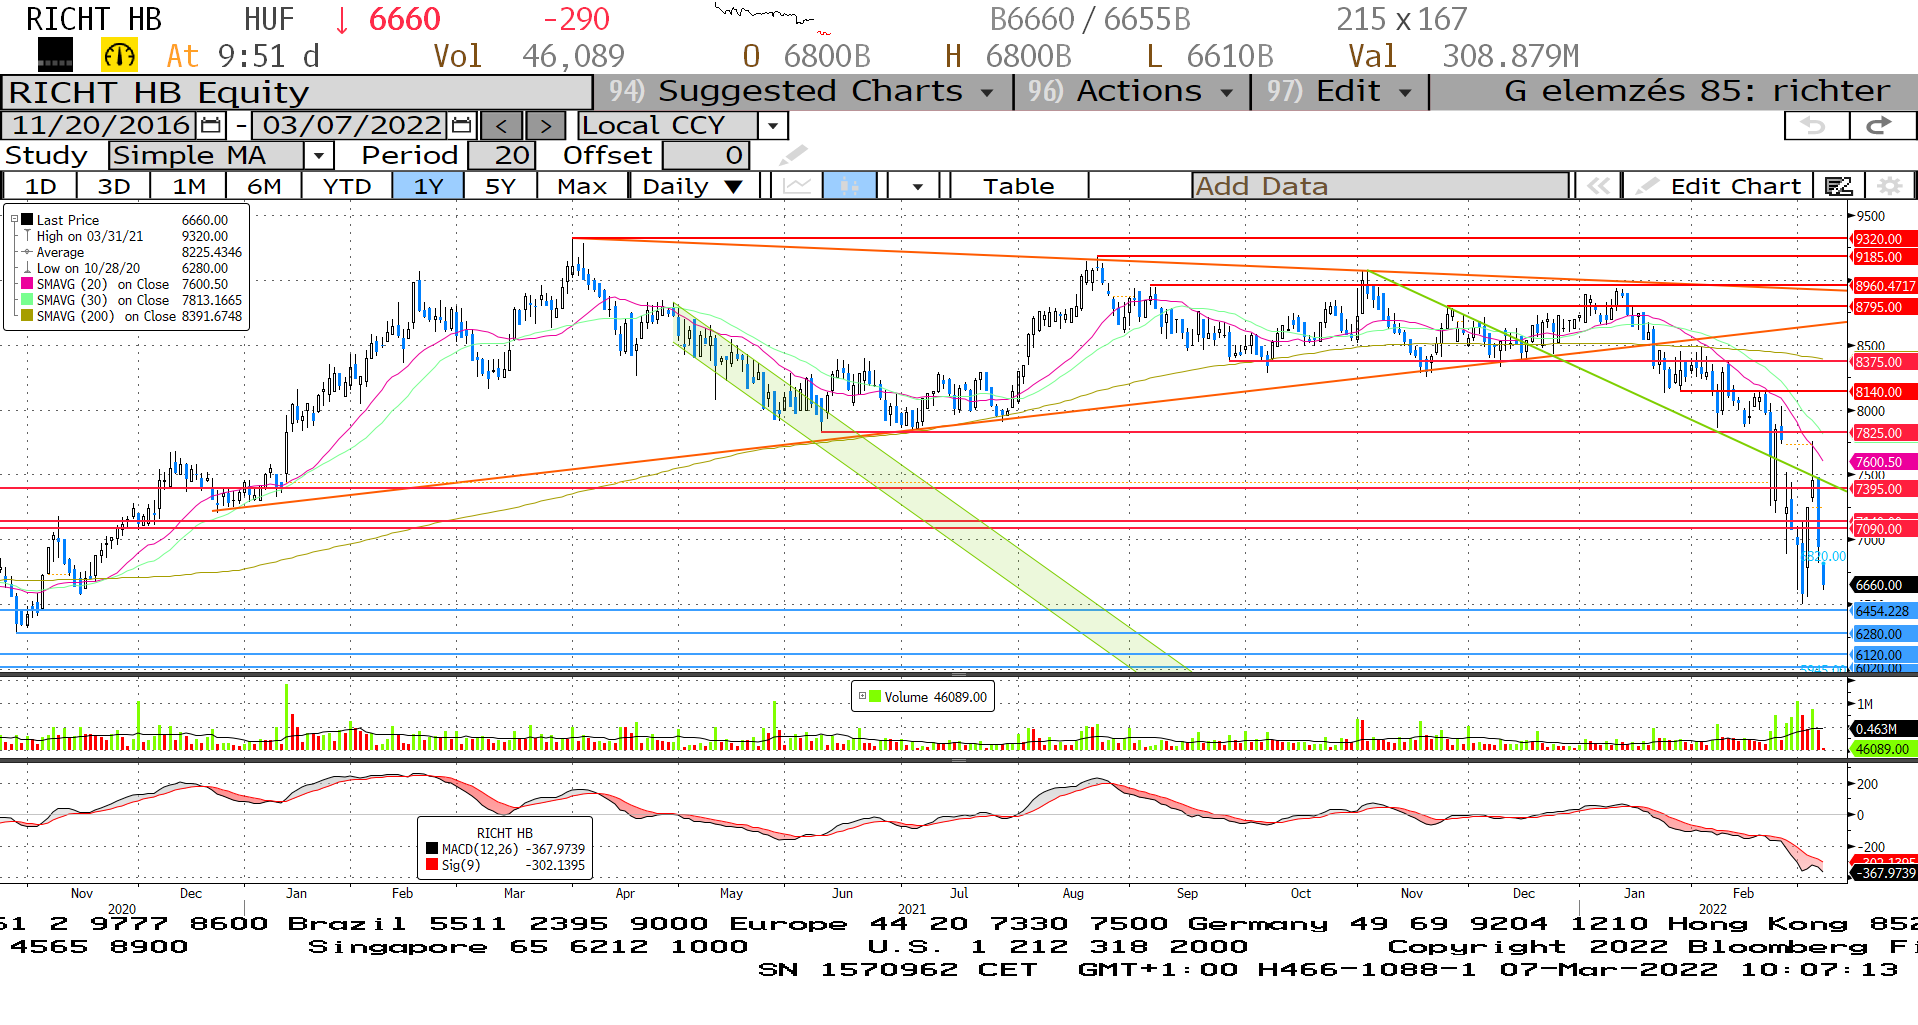Click the SMAVG (20) magenta legend swatch
Screen dimensions: 1918x1025
coord(28,284)
